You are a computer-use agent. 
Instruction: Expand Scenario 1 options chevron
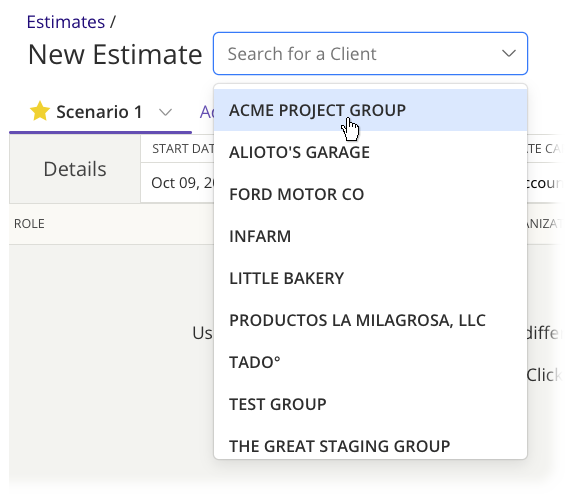click(x=165, y=112)
